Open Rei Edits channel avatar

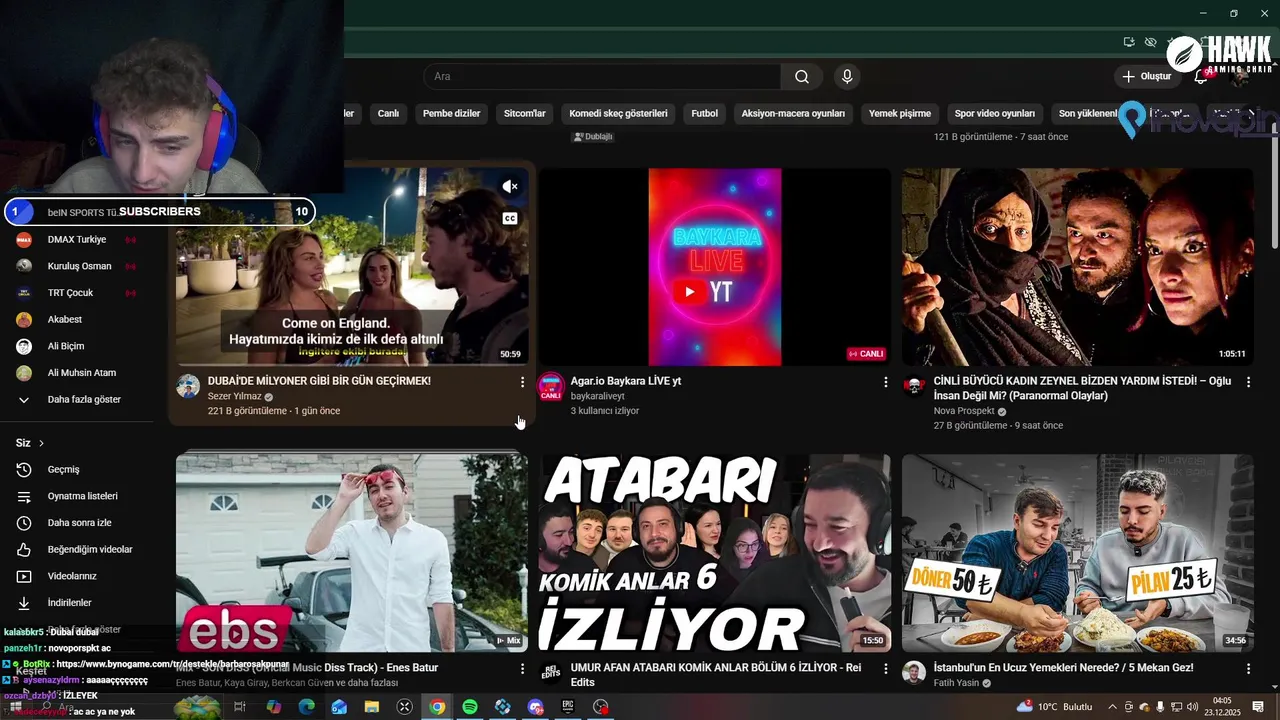pos(551,673)
